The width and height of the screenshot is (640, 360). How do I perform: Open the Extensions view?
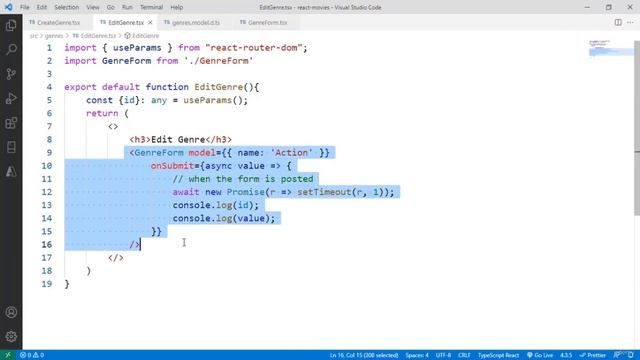11,123
